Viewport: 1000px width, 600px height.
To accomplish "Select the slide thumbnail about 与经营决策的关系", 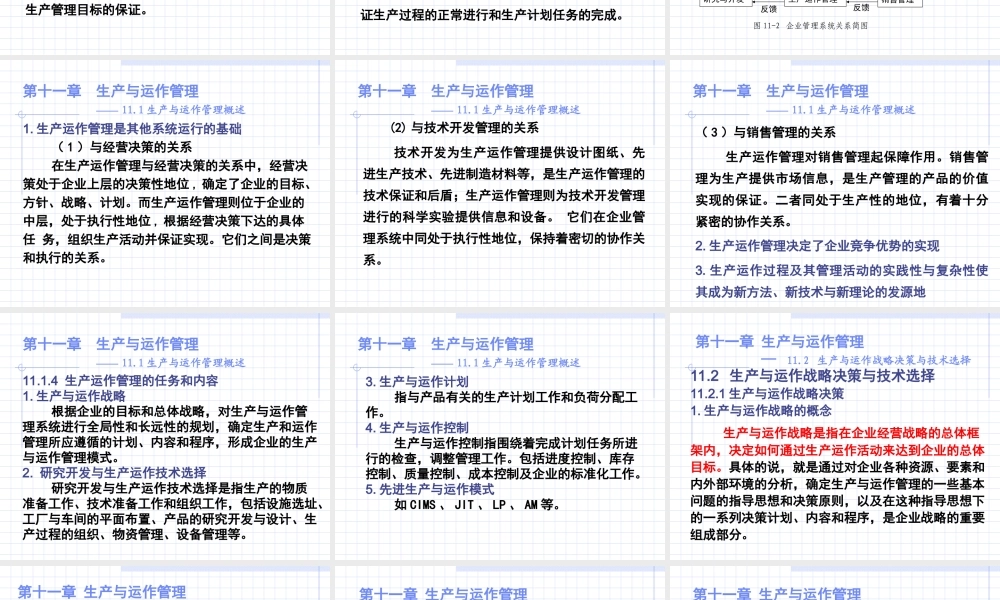I will 165,184.
